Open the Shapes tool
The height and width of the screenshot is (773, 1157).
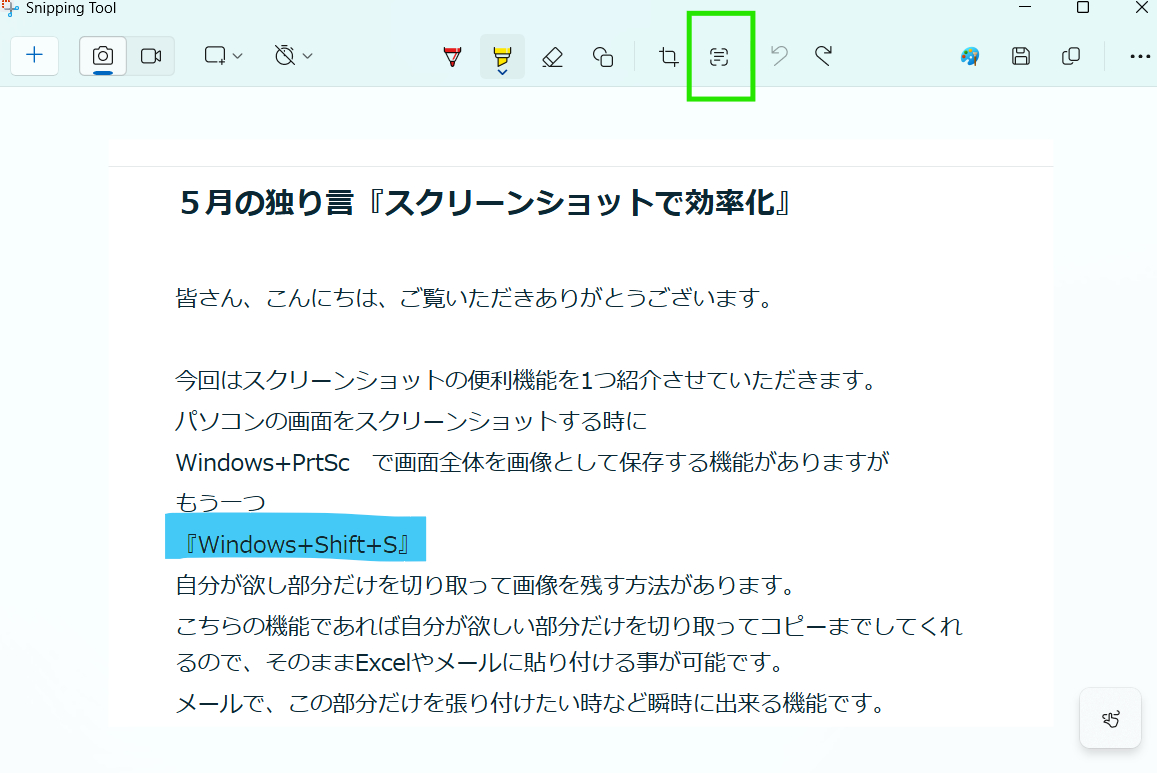pos(603,57)
